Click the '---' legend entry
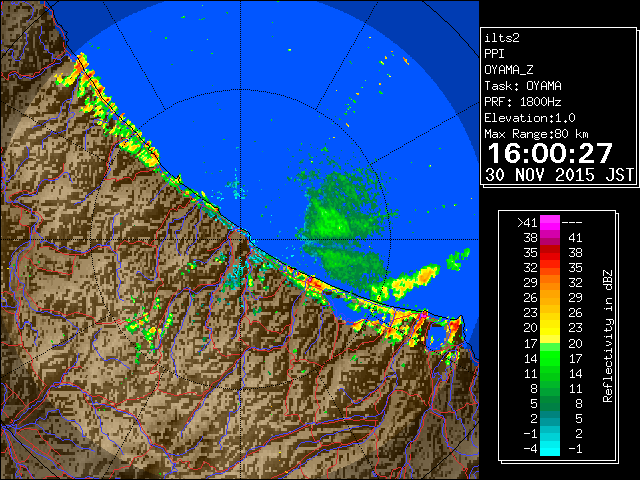The width and height of the screenshot is (640, 480). [x=572, y=223]
